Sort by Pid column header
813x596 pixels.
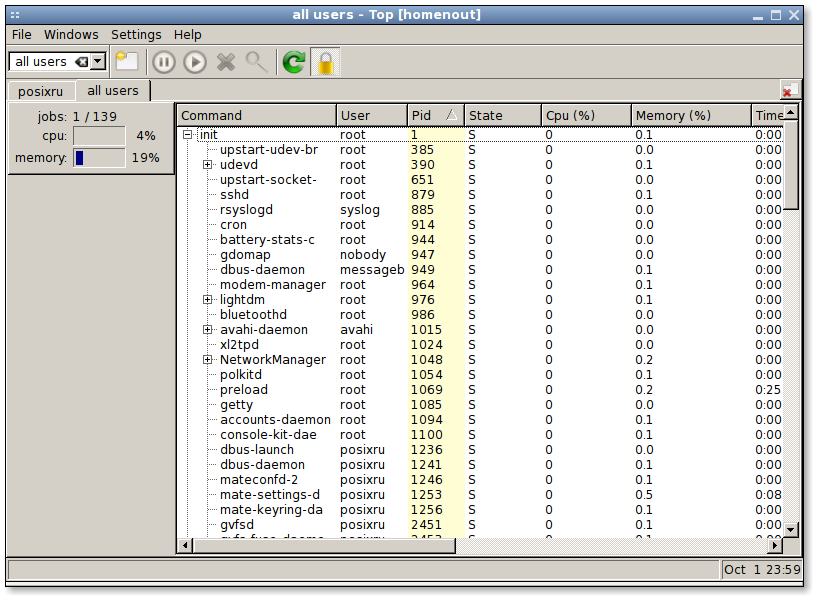[x=436, y=115]
